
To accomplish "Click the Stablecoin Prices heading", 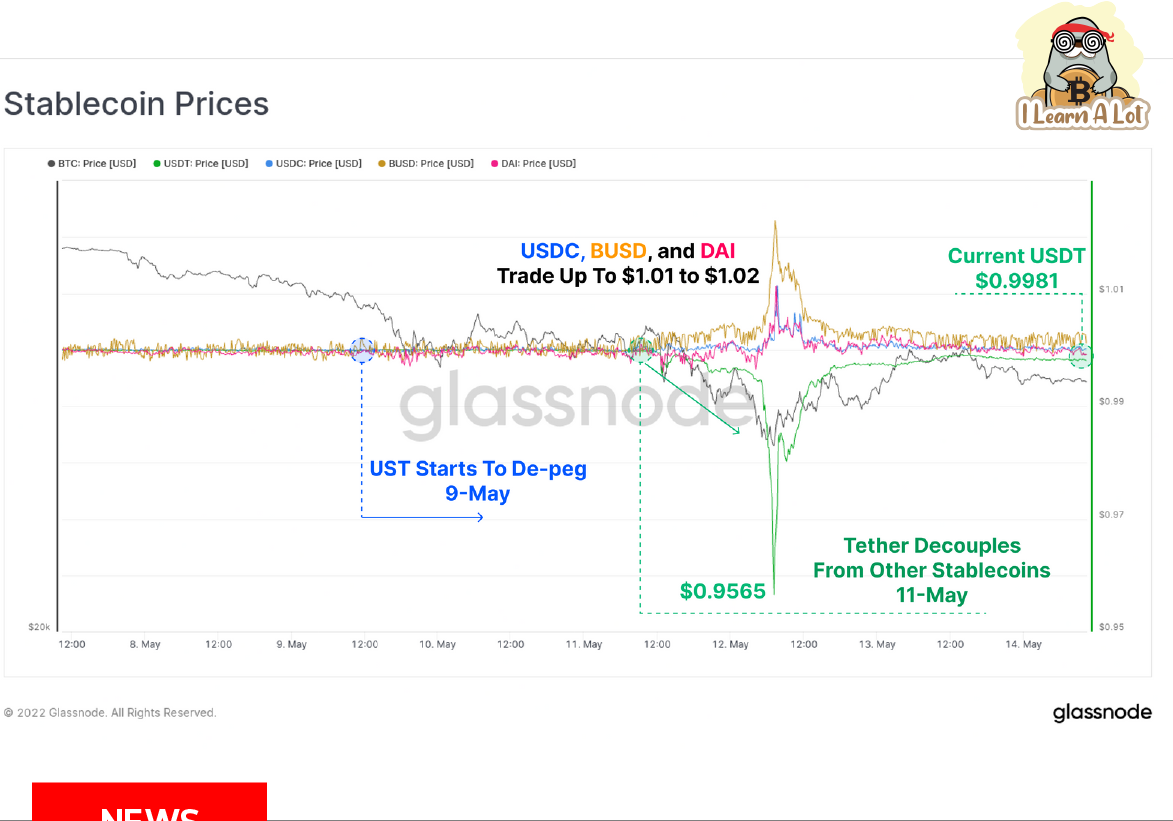I will pyautogui.click(x=136, y=104).
